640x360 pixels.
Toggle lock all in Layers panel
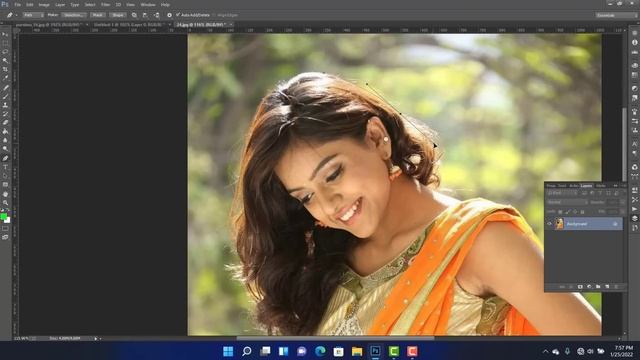pos(582,212)
